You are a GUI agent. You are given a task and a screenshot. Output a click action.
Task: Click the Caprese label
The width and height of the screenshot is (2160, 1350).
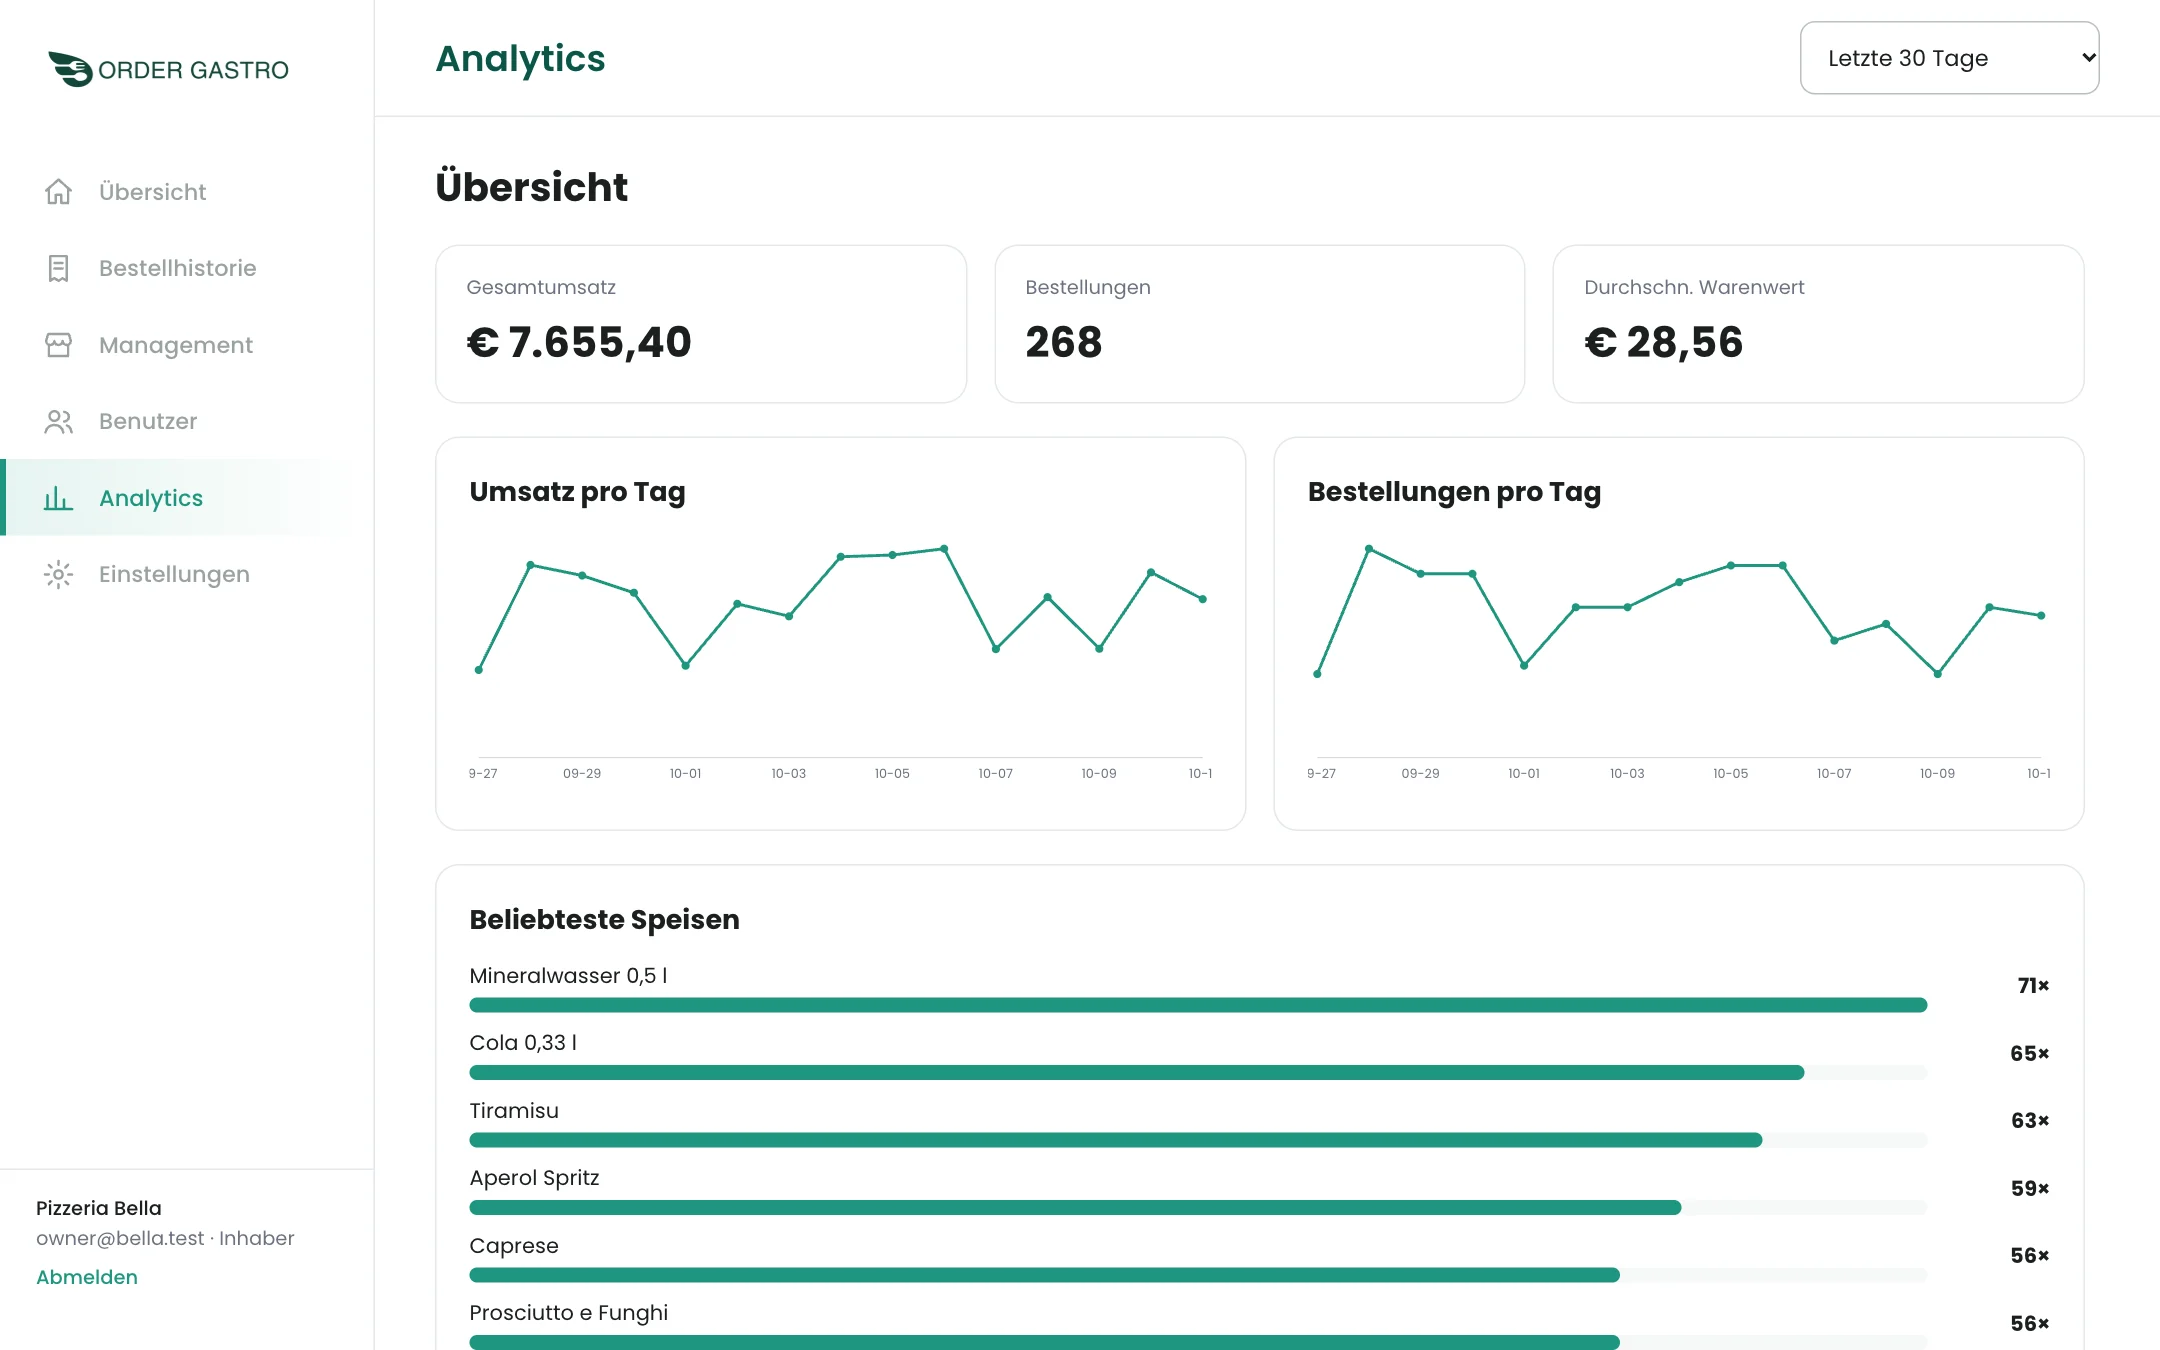[514, 1246]
